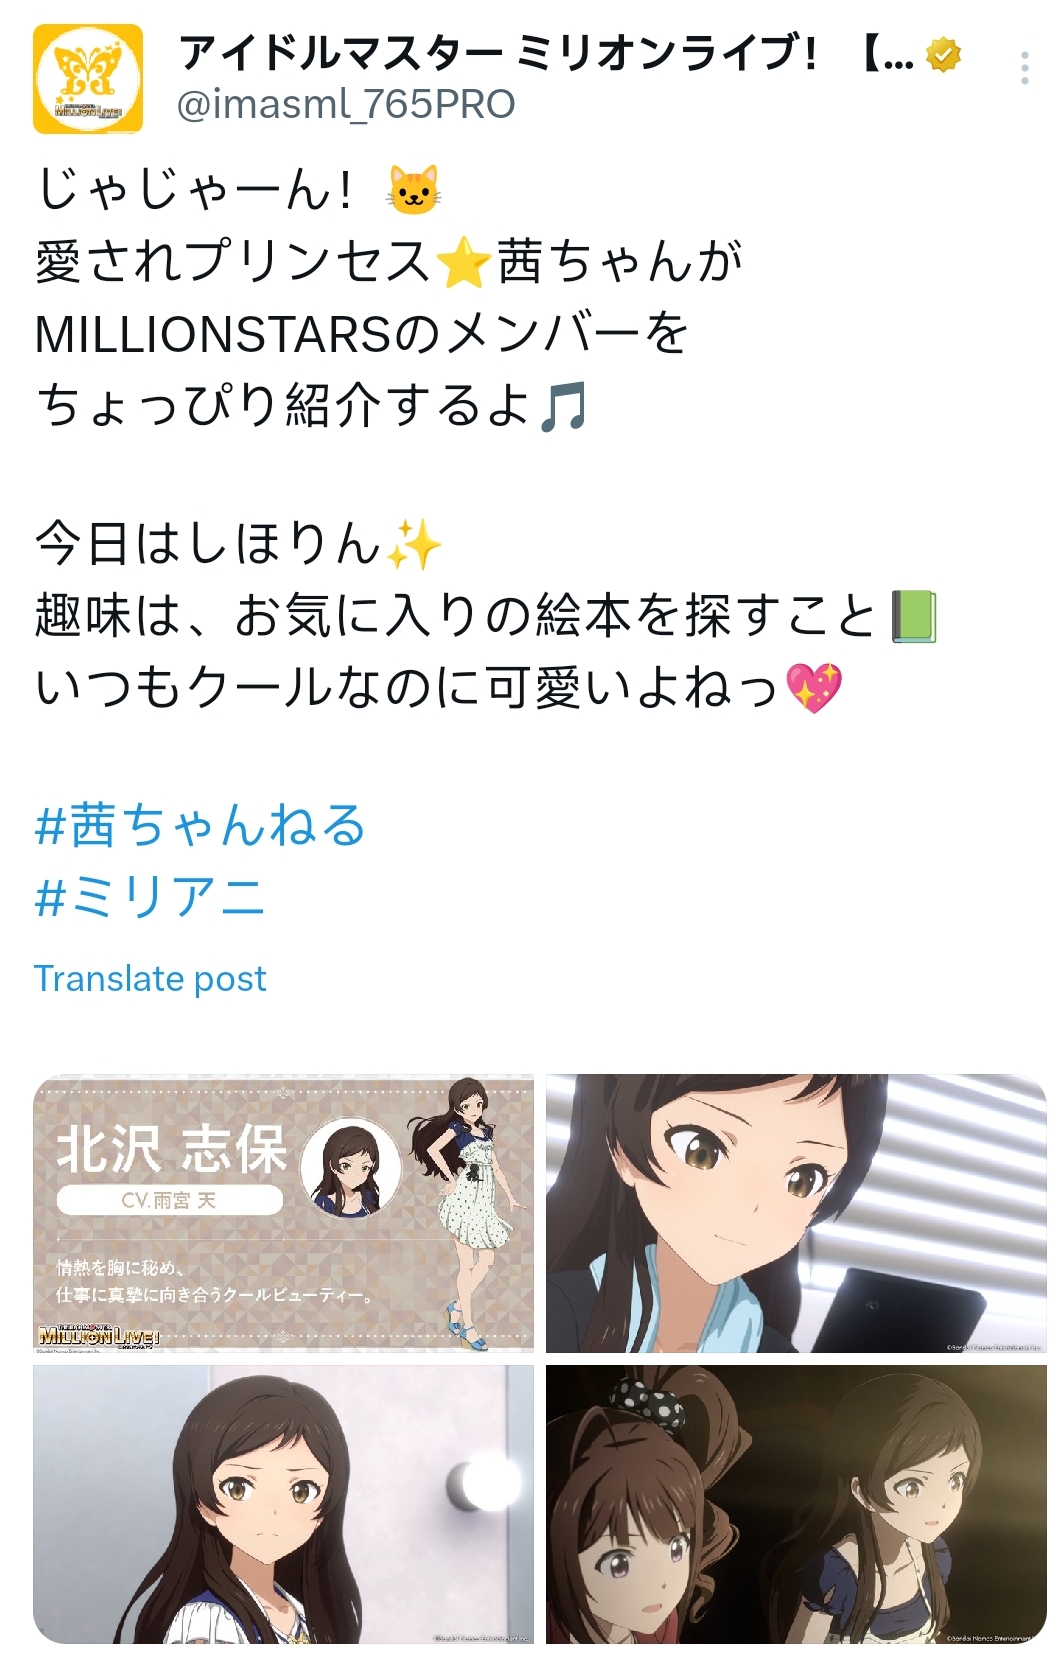
Task: Open the three-dot post options menu
Action: tap(1025, 67)
